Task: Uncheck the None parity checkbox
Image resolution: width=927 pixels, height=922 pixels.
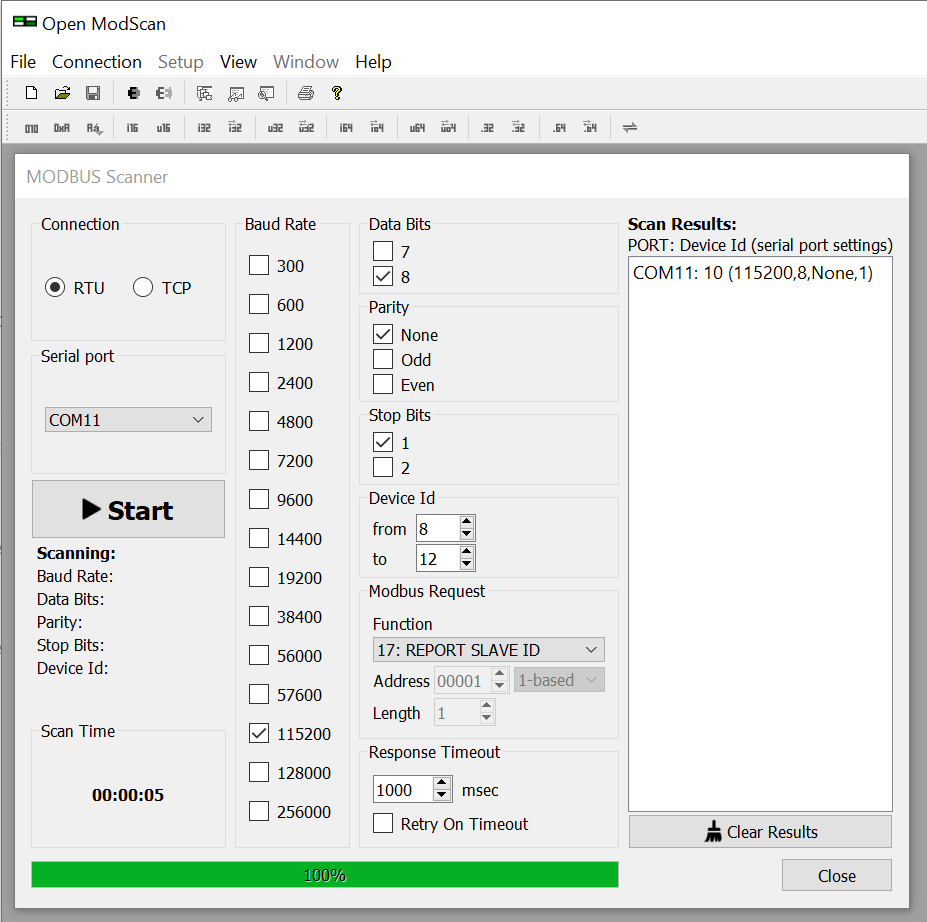Action: click(383, 335)
